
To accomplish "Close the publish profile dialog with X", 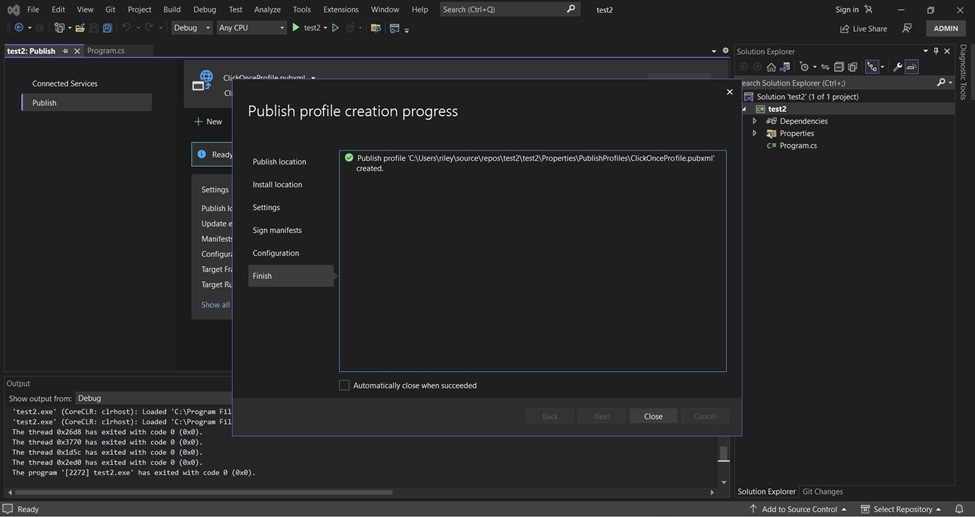I will [x=729, y=92].
